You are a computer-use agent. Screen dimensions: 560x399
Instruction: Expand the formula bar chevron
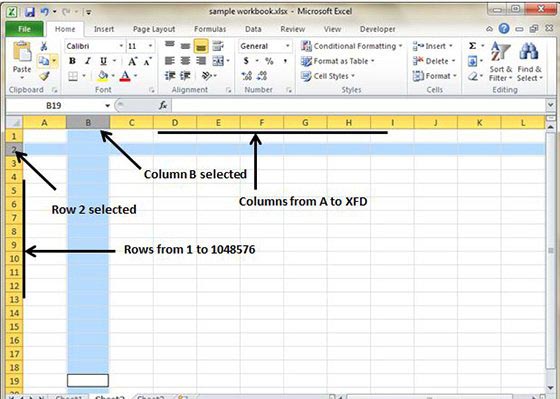pyautogui.click(x=550, y=105)
